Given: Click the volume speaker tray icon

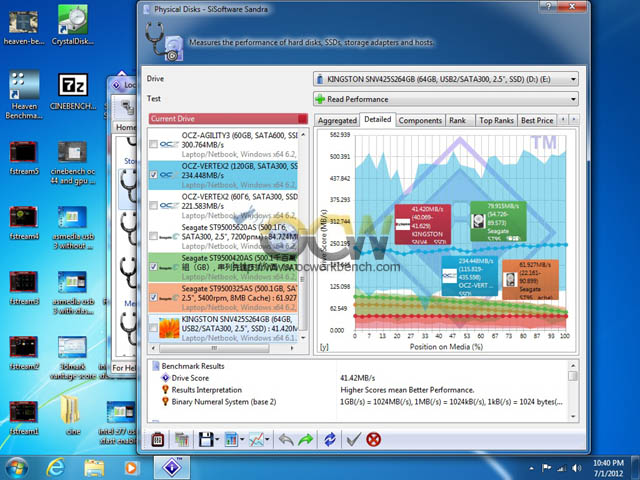Looking at the screenshot, I should [x=577, y=468].
